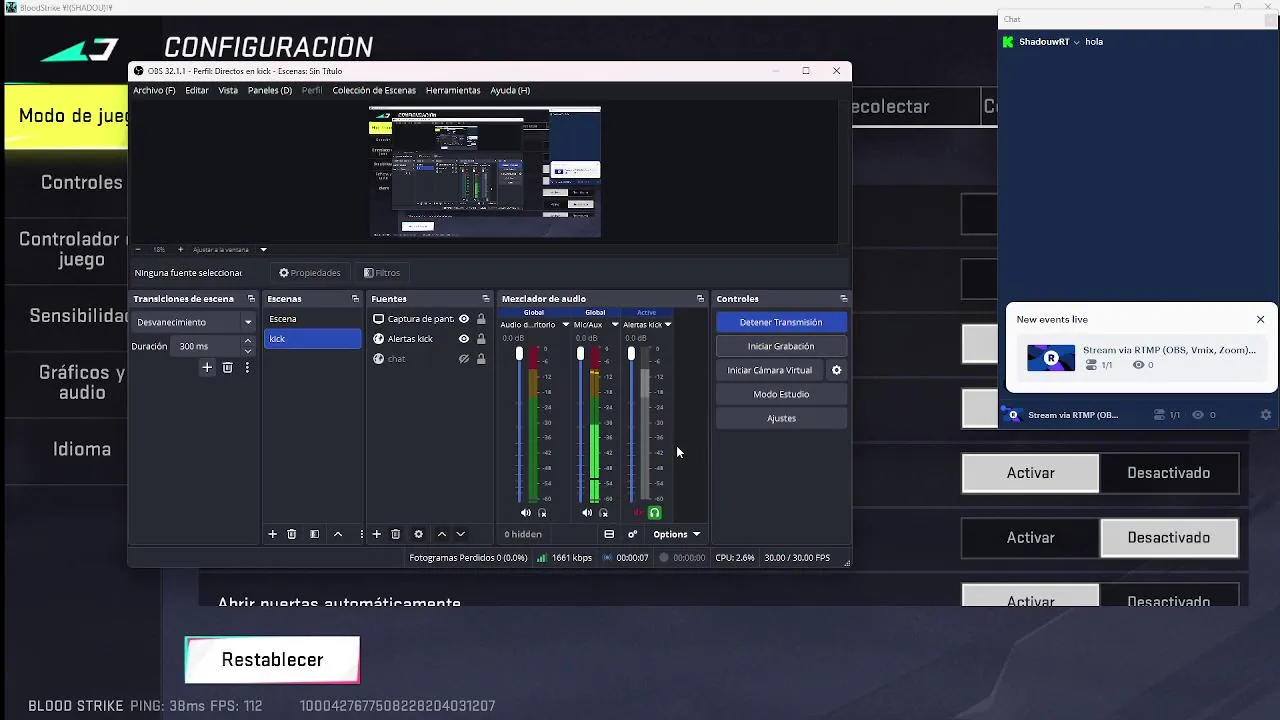Switch audio mixer layout icon
Viewport: 1280px width, 720px height.
point(609,534)
